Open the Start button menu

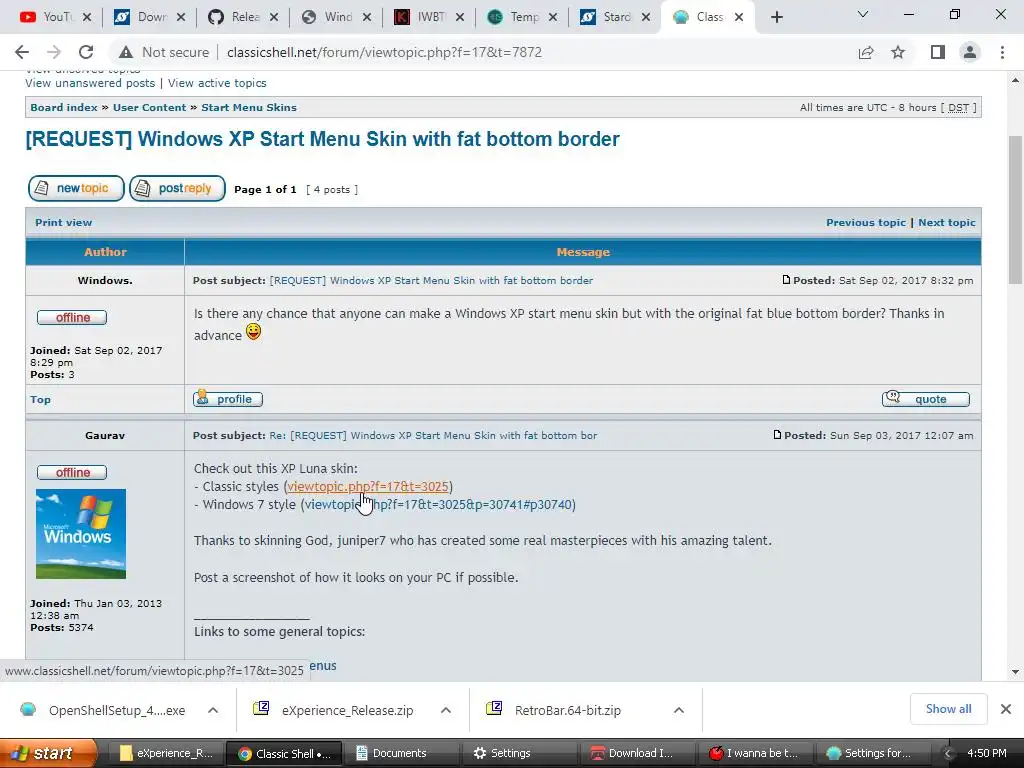47,753
